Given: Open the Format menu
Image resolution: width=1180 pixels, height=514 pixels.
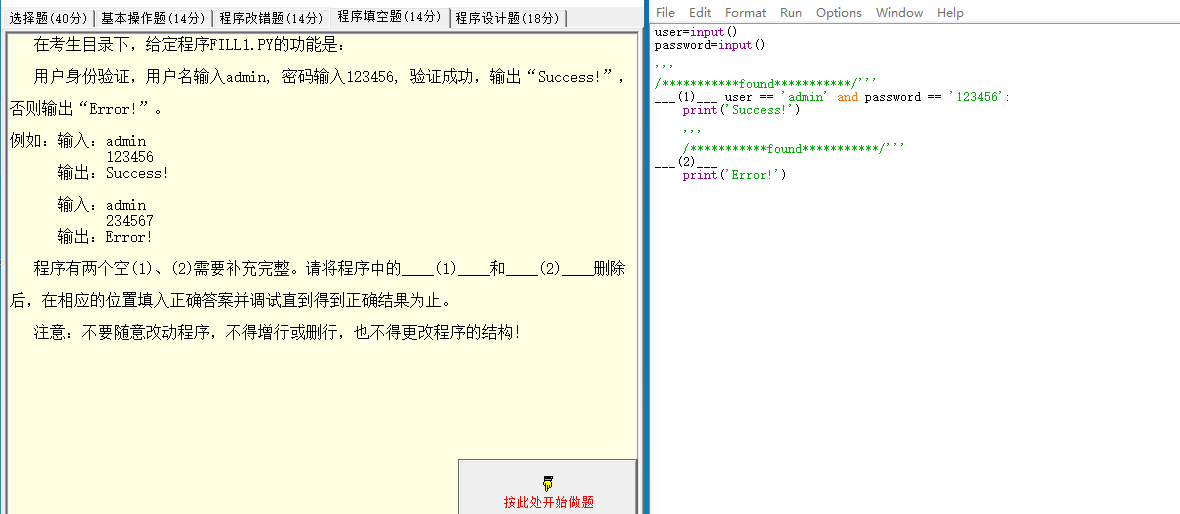Looking at the screenshot, I should [745, 13].
